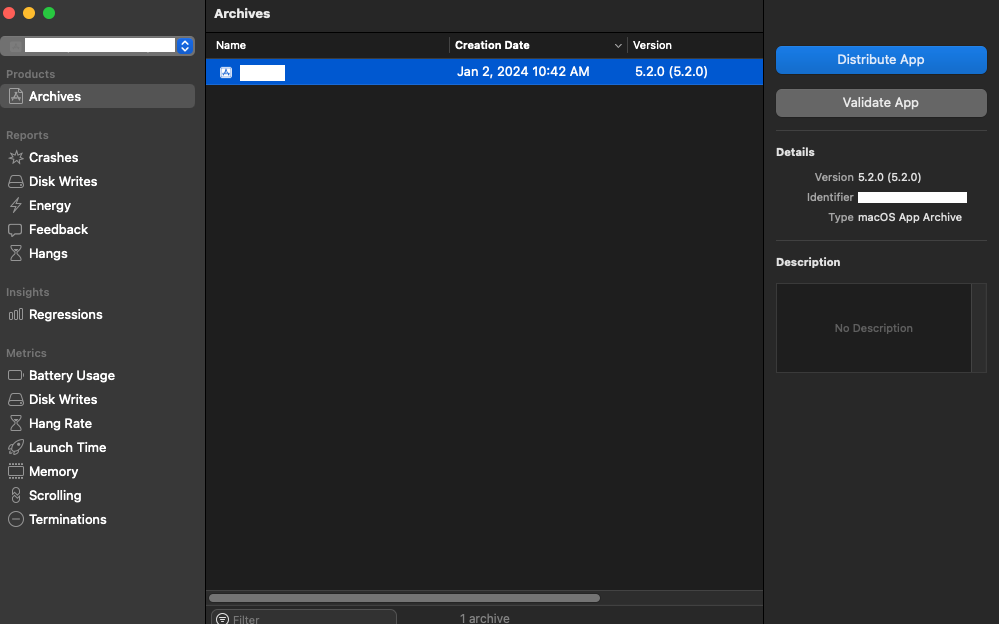Image resolution: width=999 pixels, height=624 pixels.
Task: Click the yellow minimize window button
Action: (29, 13)
